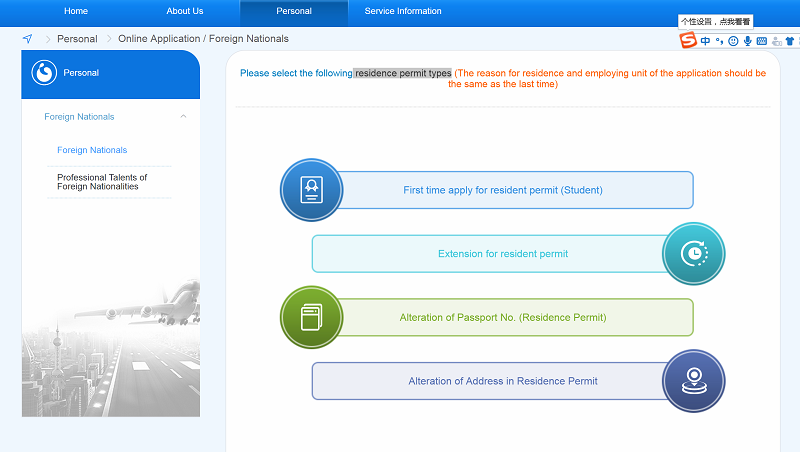Image resolution: width=800 pixels, height=452 pixels.
Task: Click Online Application / Foreign Nationals breadcrumb
Action: (203, 39)
